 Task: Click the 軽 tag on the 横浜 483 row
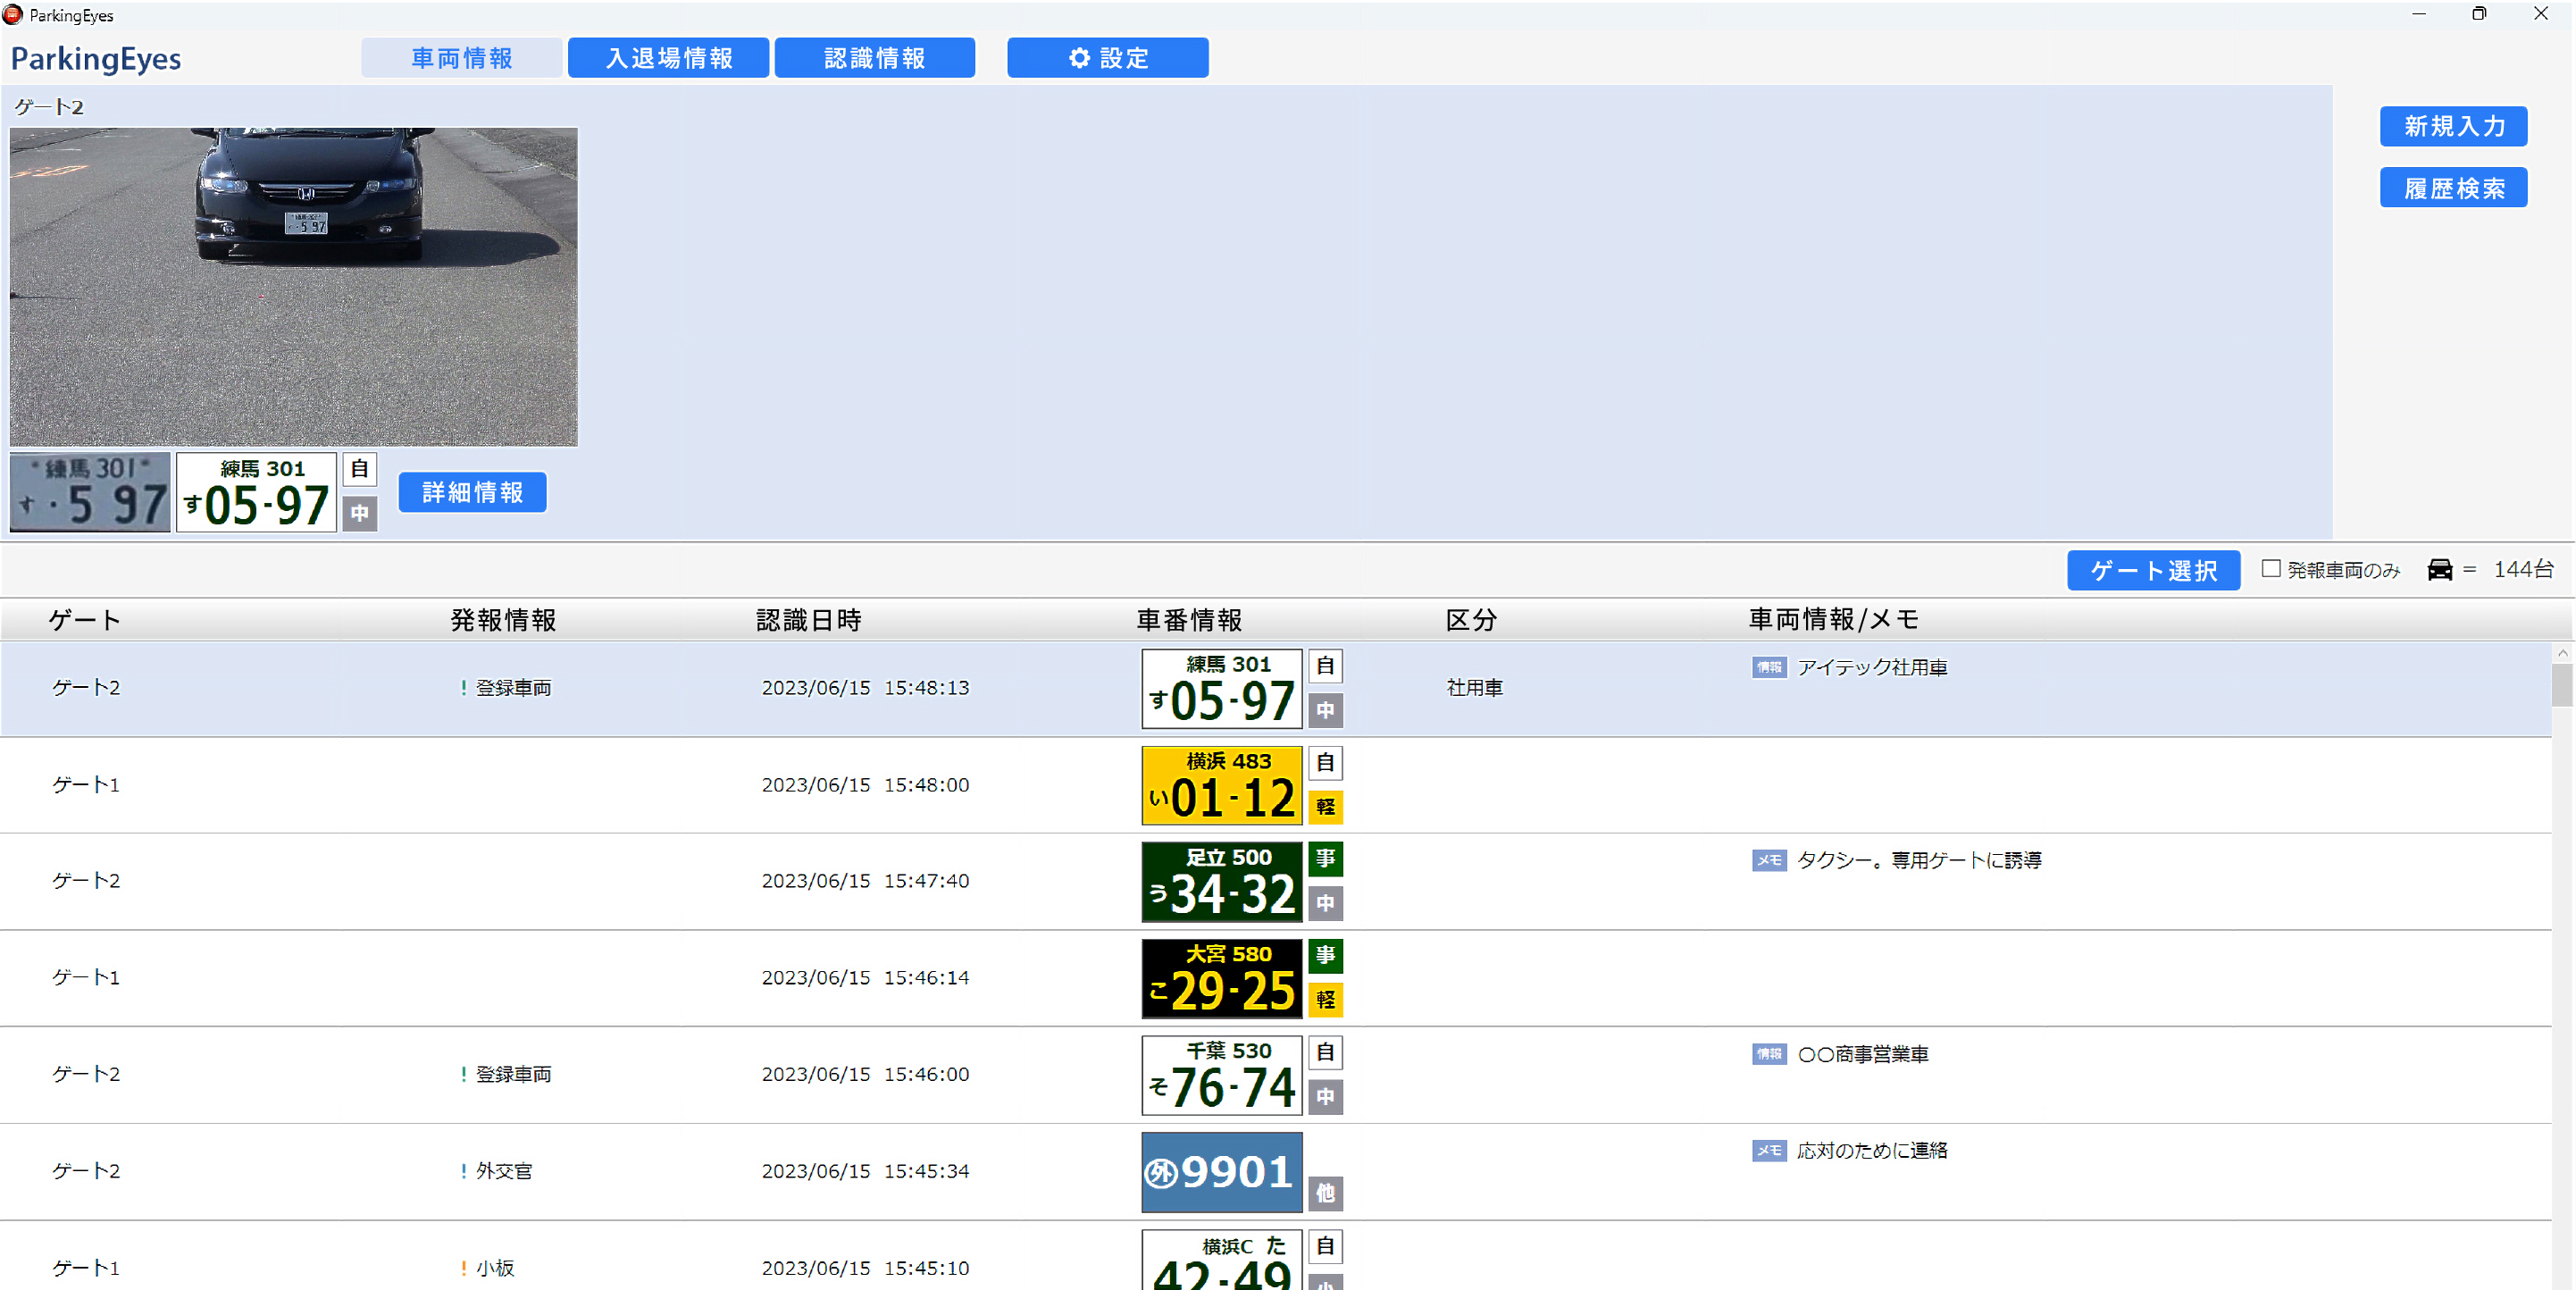coord(1325,807)
